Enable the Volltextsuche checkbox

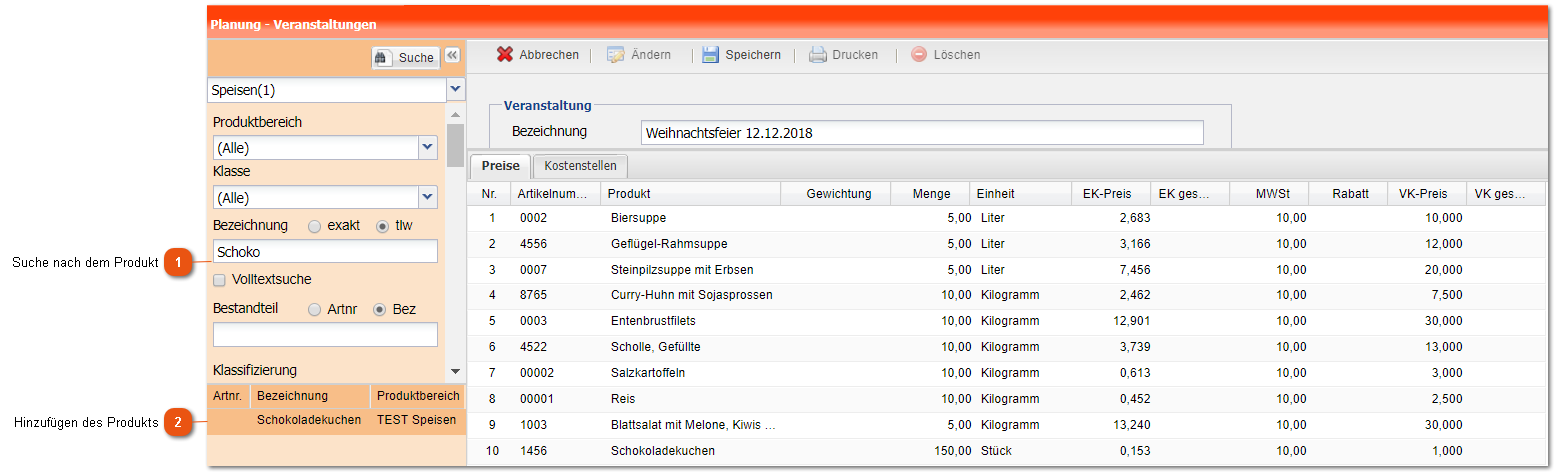click(220, 280)
